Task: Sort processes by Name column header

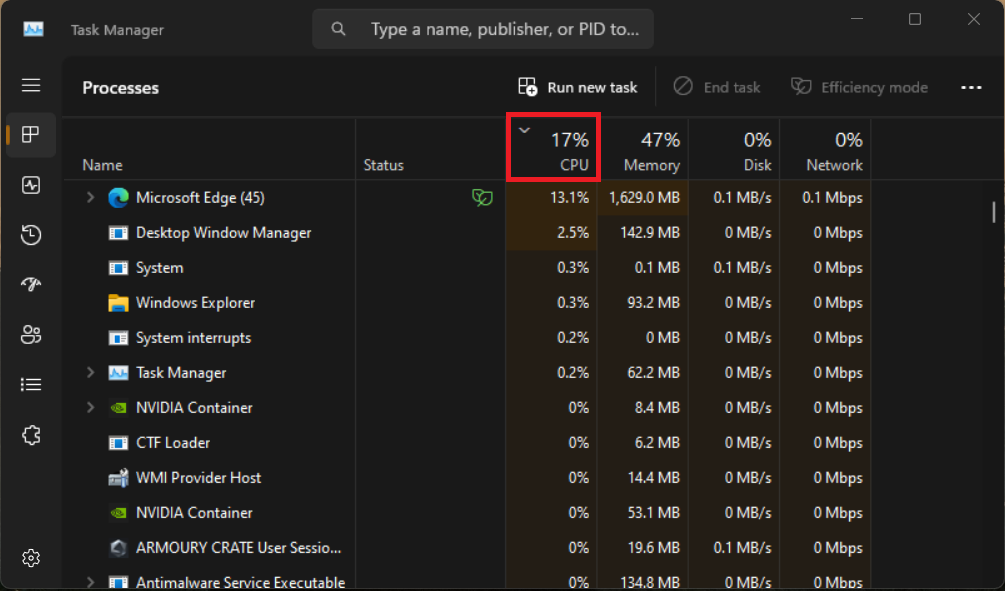Action: 102,165
